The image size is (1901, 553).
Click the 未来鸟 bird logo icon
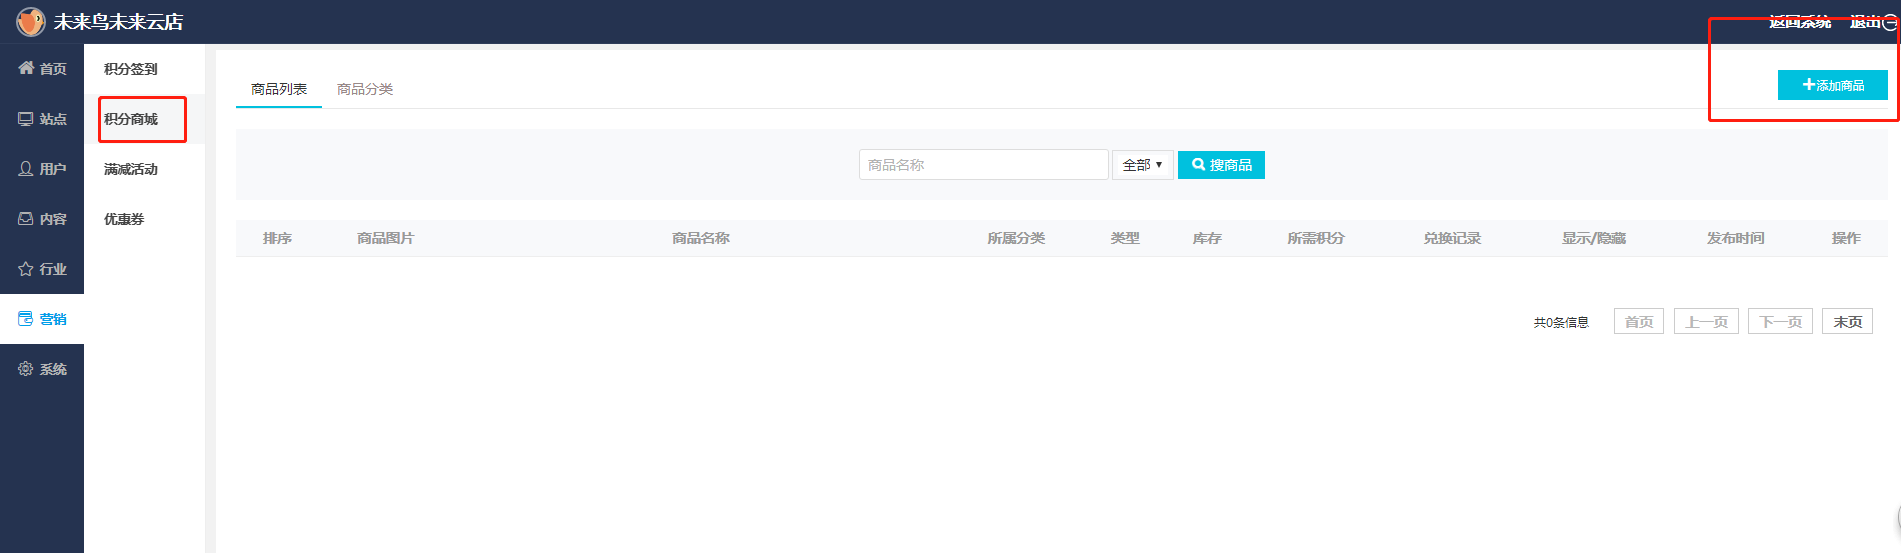click(31, 22)
